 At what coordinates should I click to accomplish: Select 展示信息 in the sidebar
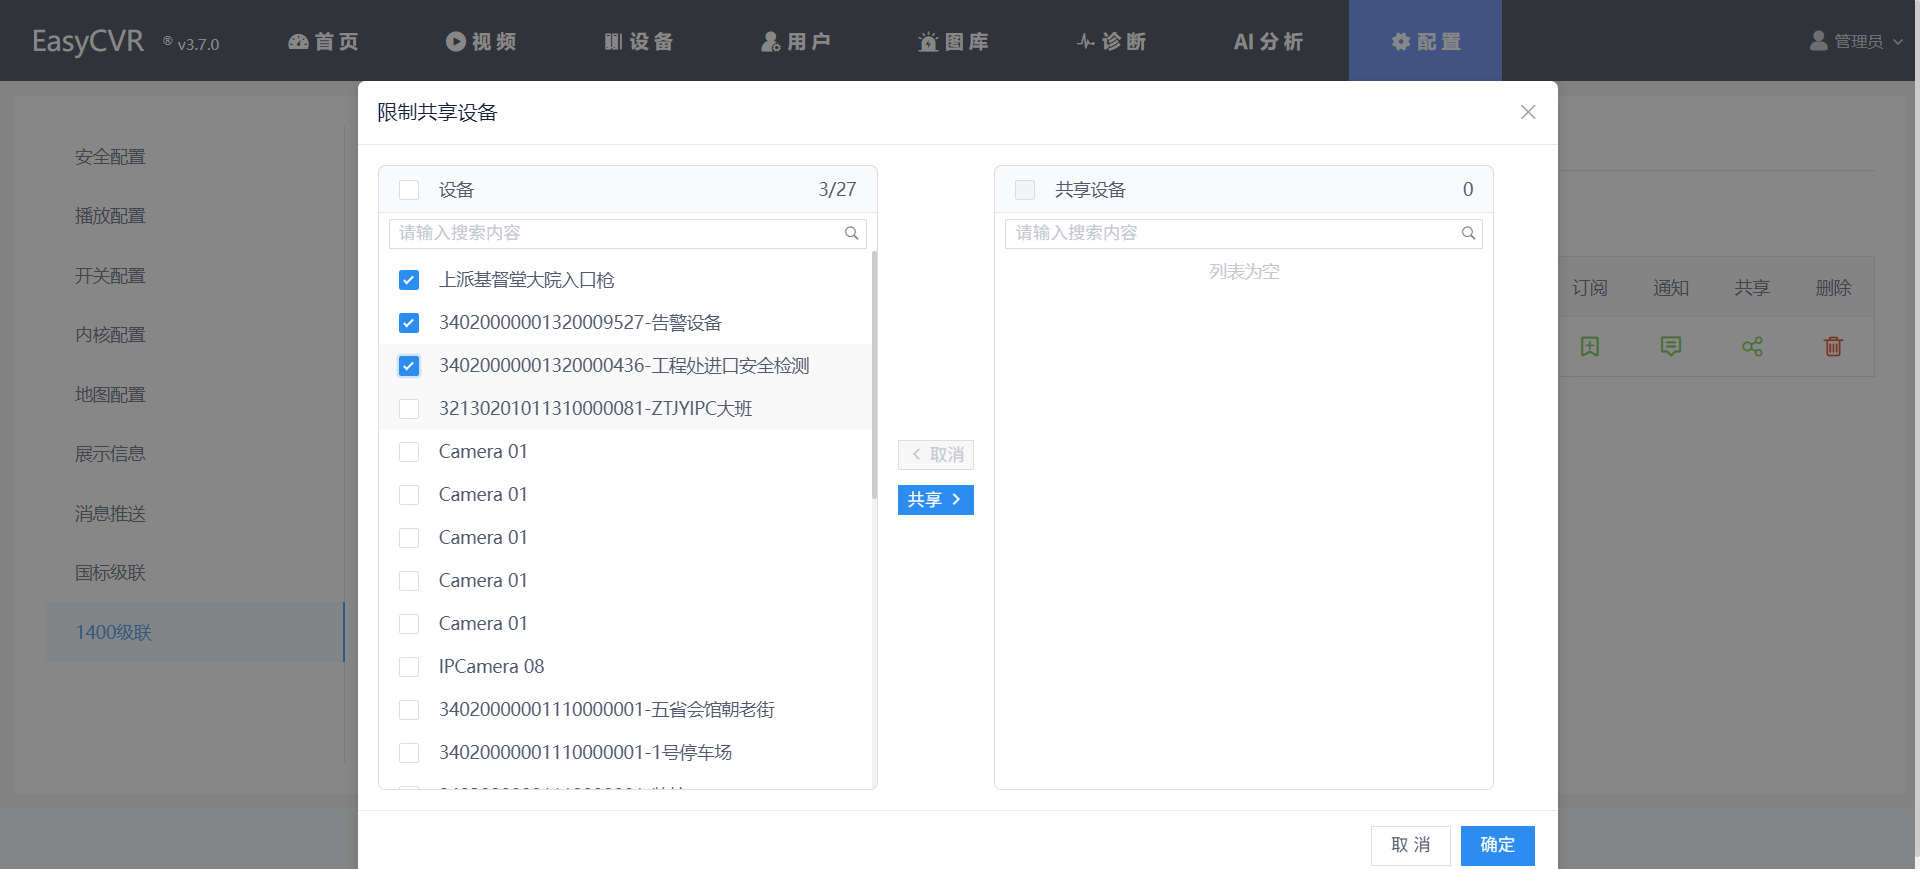(110, 454)
